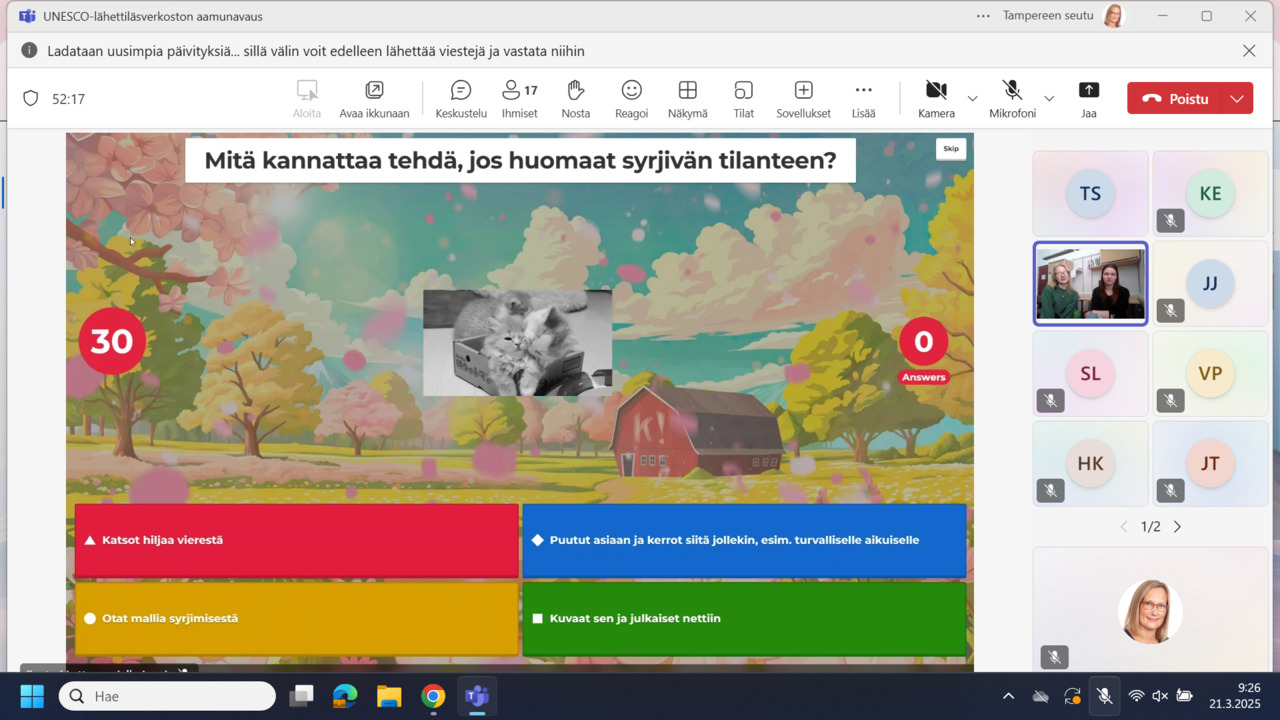
Task: Leave the meeting with Poistu
Action: (1176, 98)
